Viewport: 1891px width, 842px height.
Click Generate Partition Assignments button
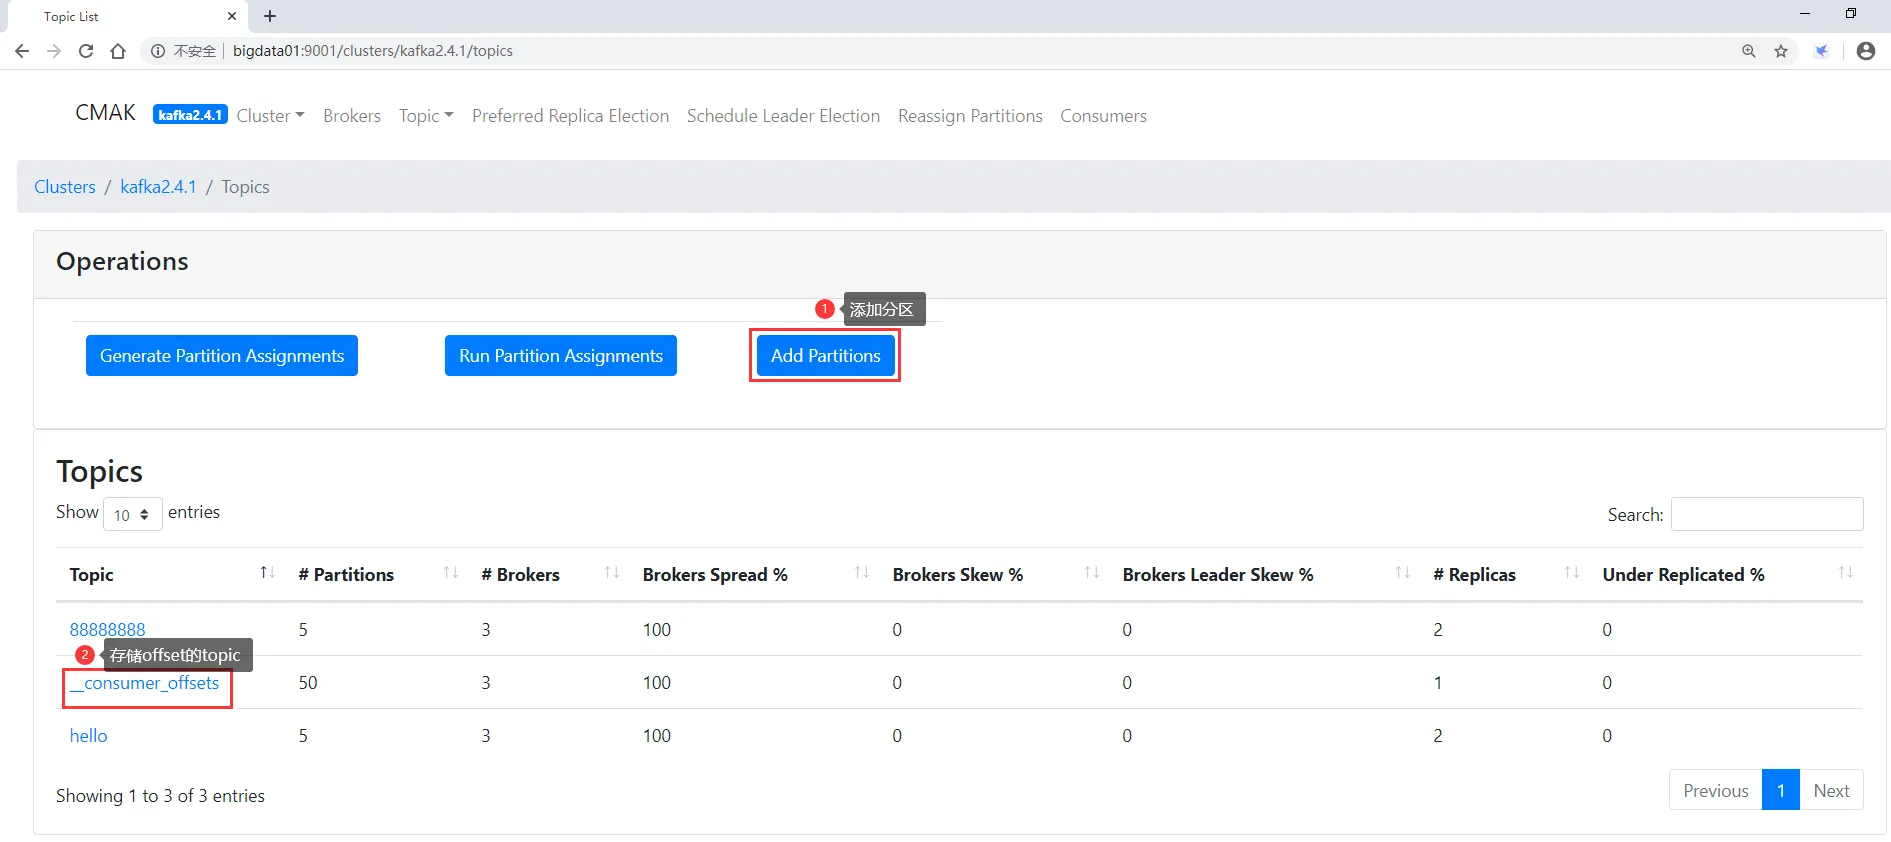222,356
